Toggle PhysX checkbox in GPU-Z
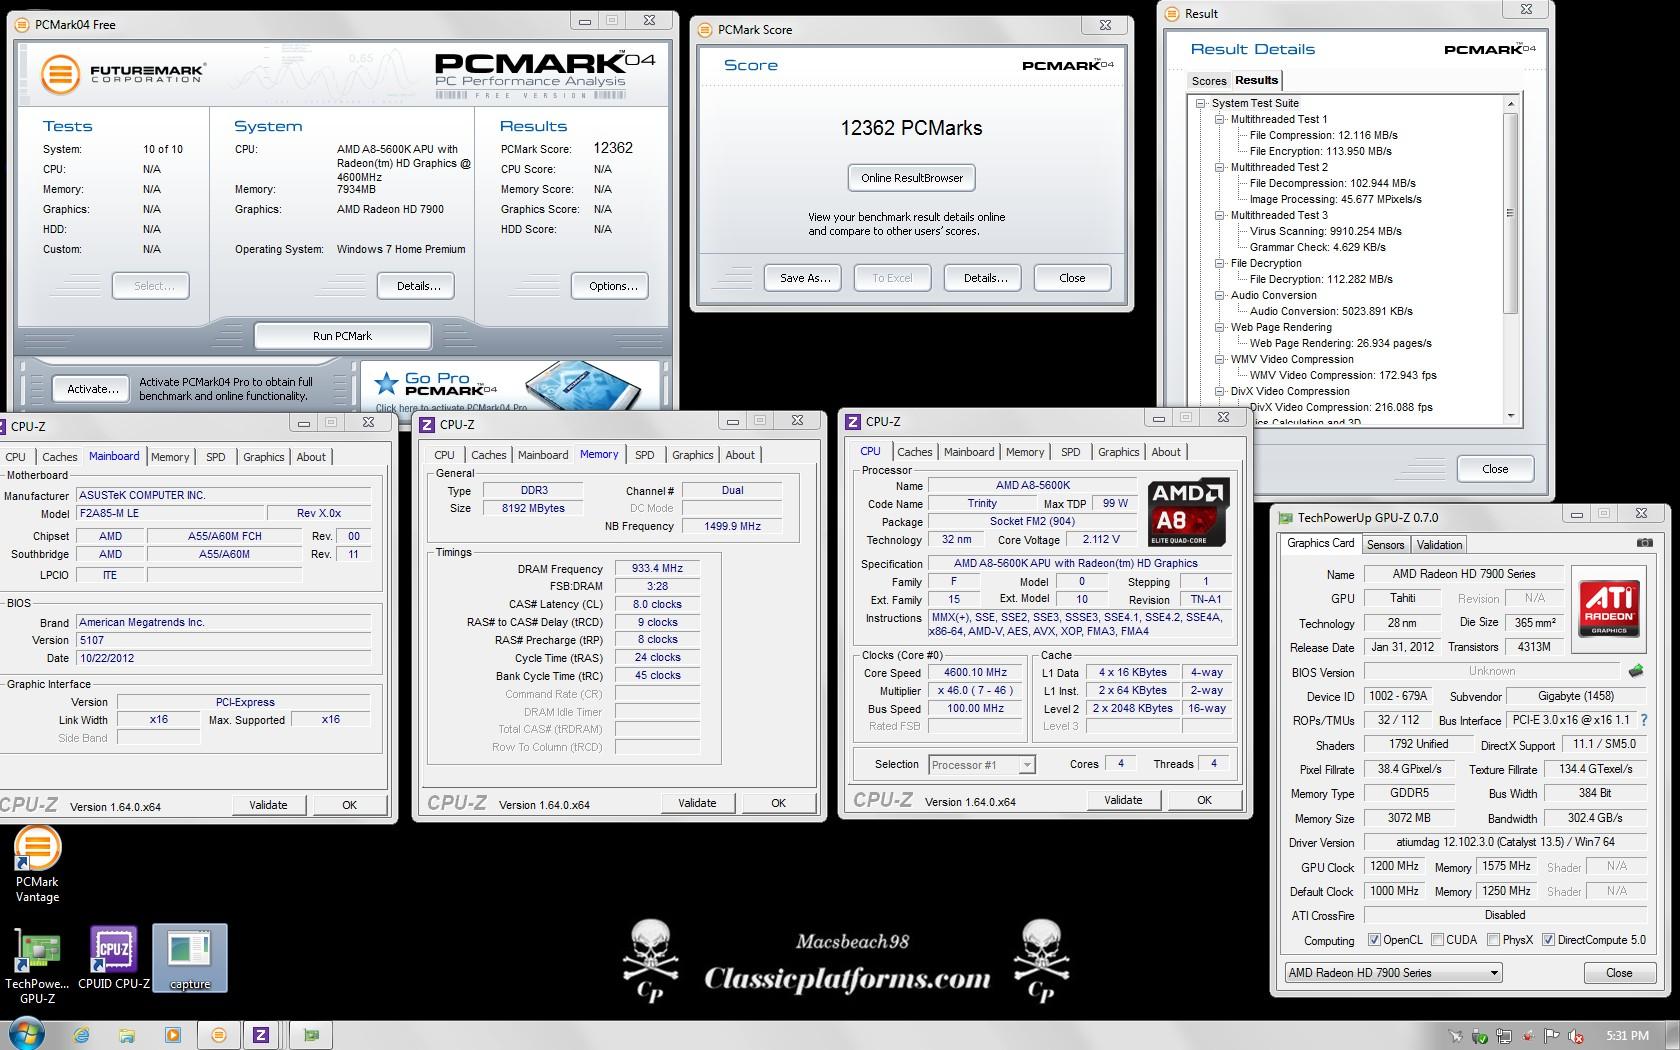Viewport: 1680px width, 1050px height. [1493, 940]
